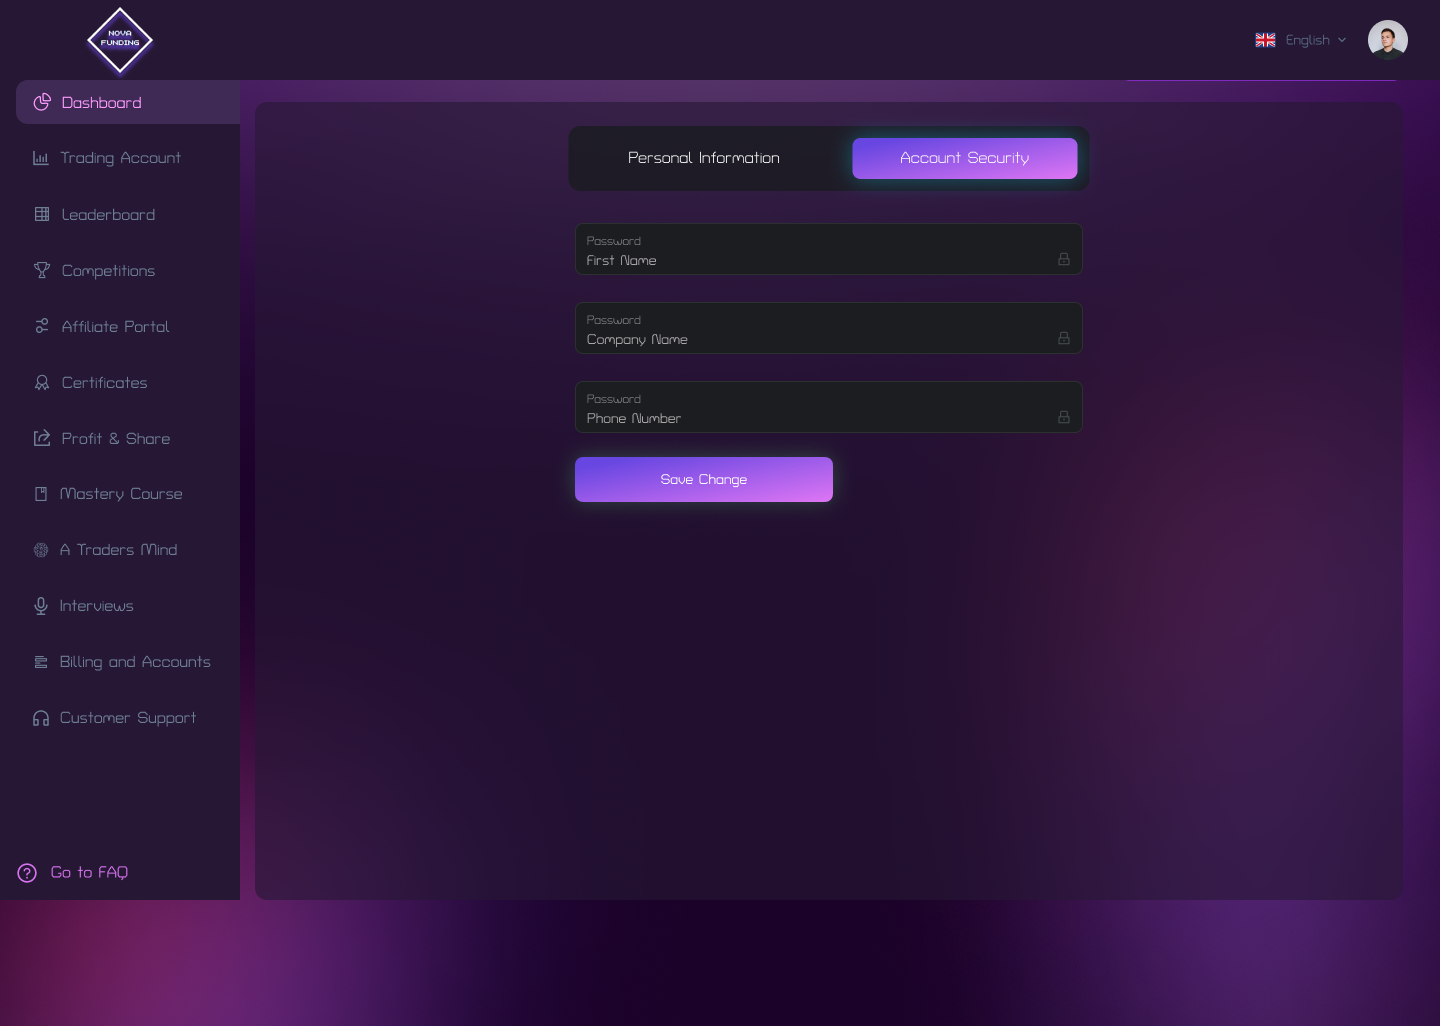Select the Competitions trophy icon
Image resolution: width=1440 pixels, height=1026 pixels.
click(41, 270)
